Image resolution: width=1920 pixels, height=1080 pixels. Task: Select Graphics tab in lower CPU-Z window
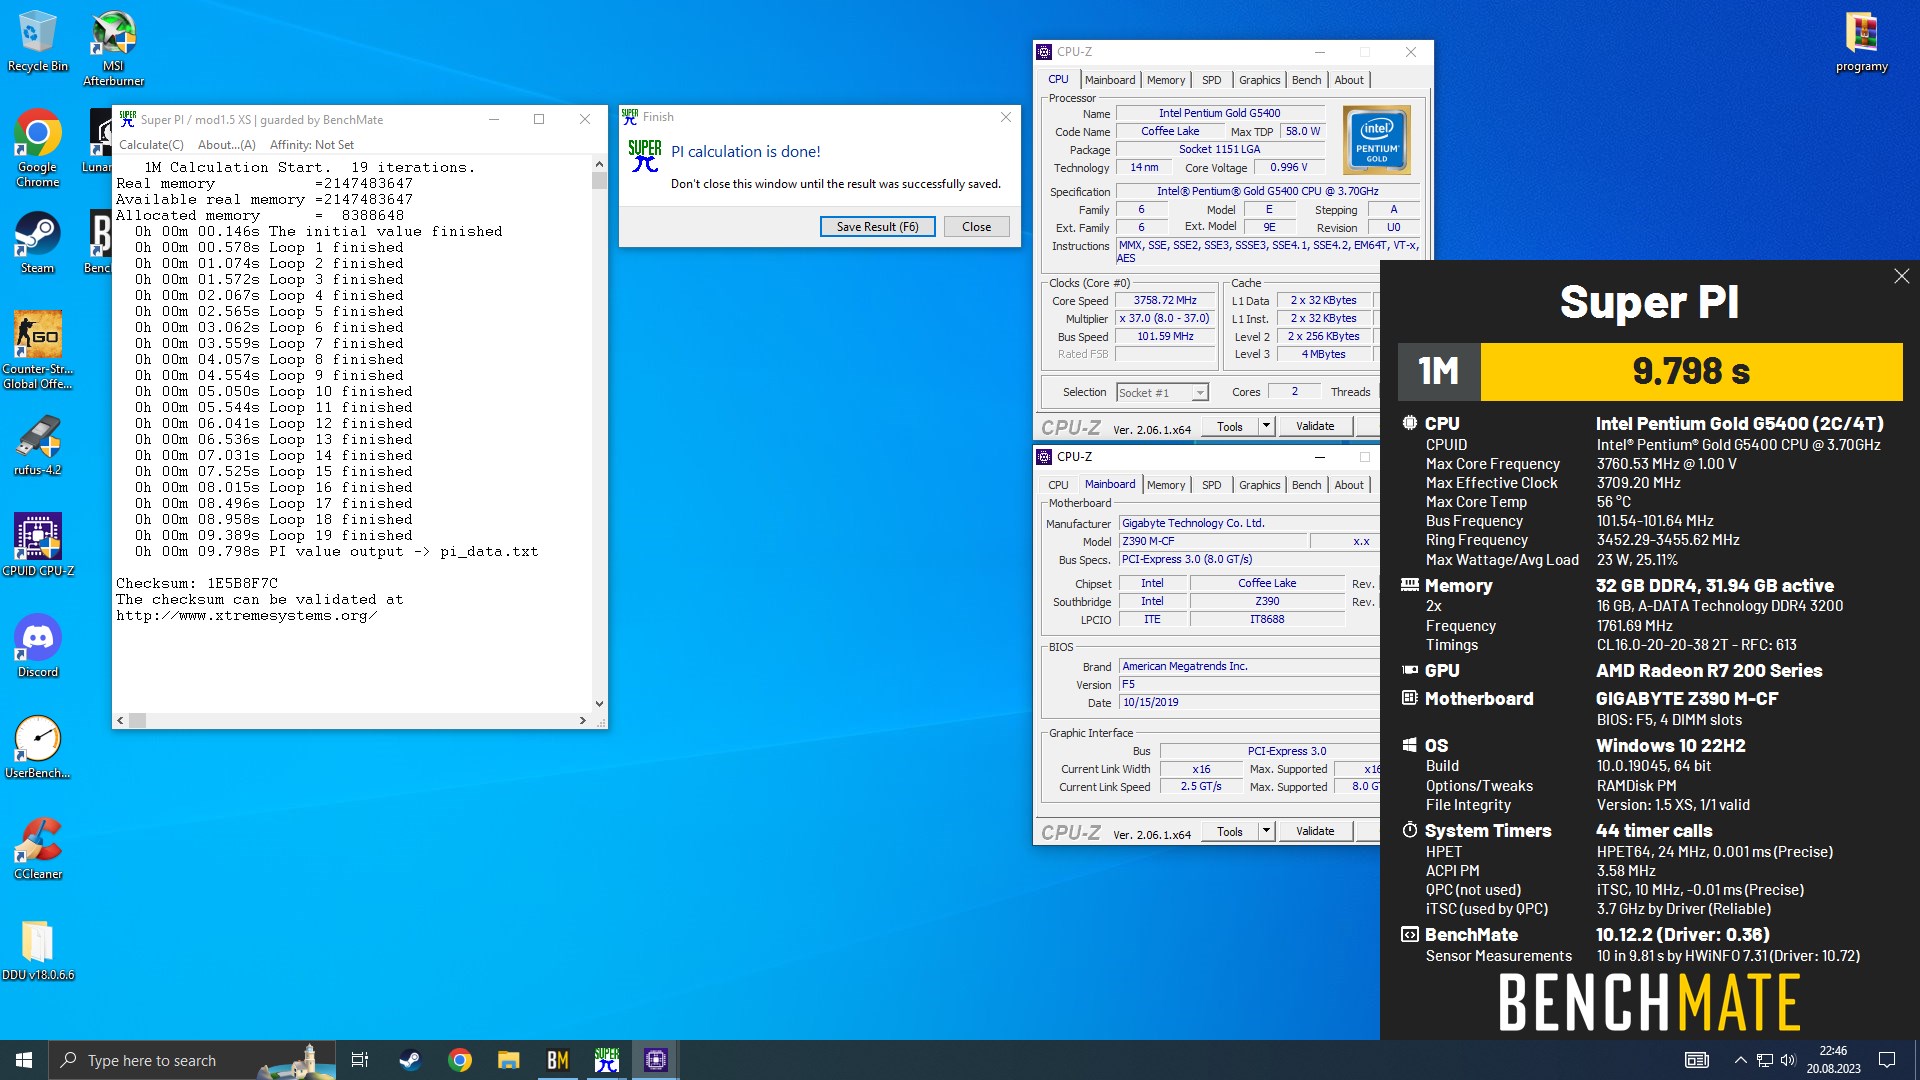(x=1259, y=485)
